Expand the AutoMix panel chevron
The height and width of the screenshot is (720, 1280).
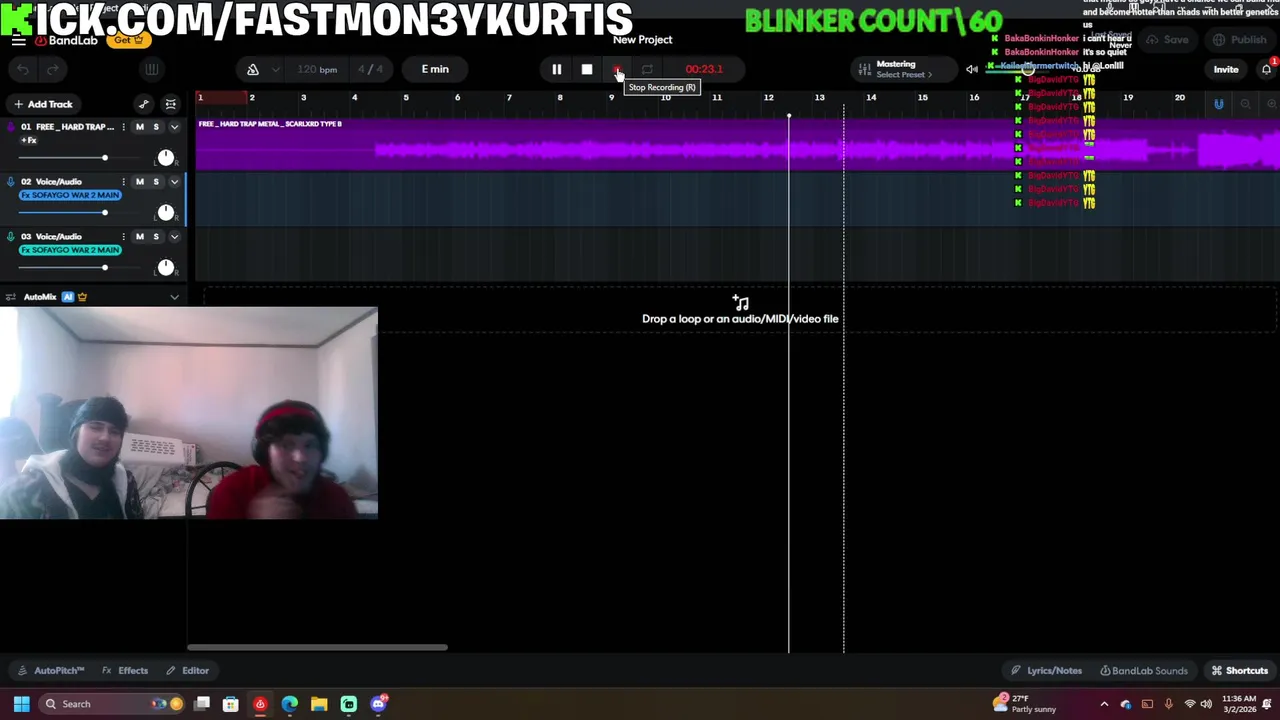174,297
